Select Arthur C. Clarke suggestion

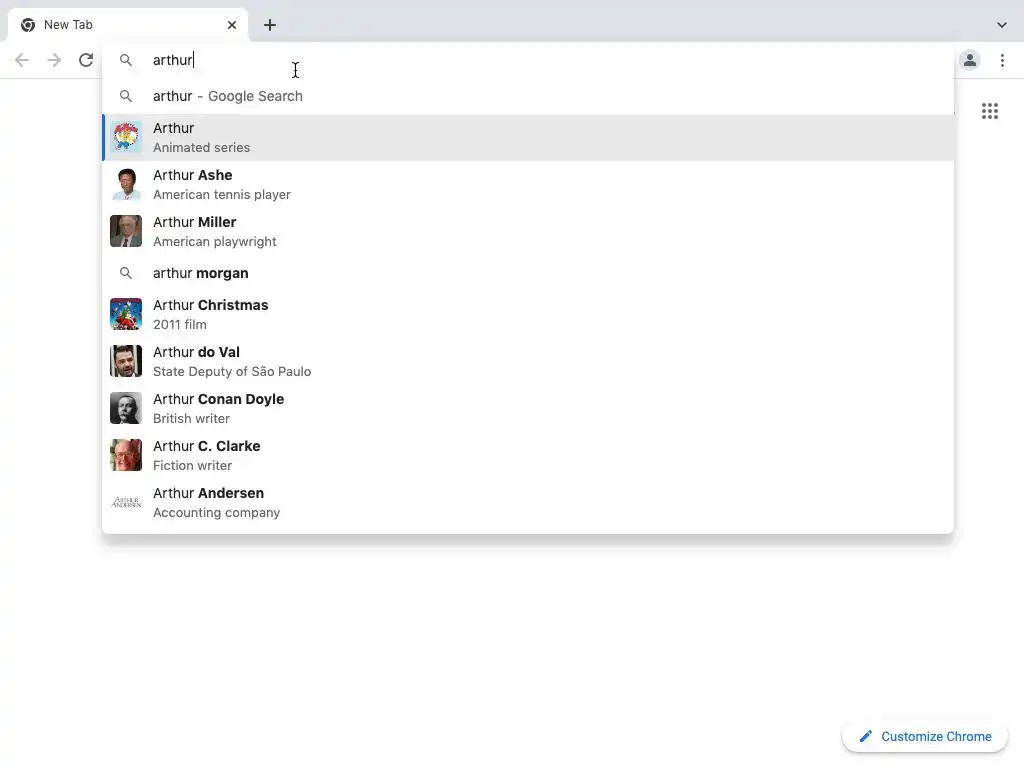[528, 456]
